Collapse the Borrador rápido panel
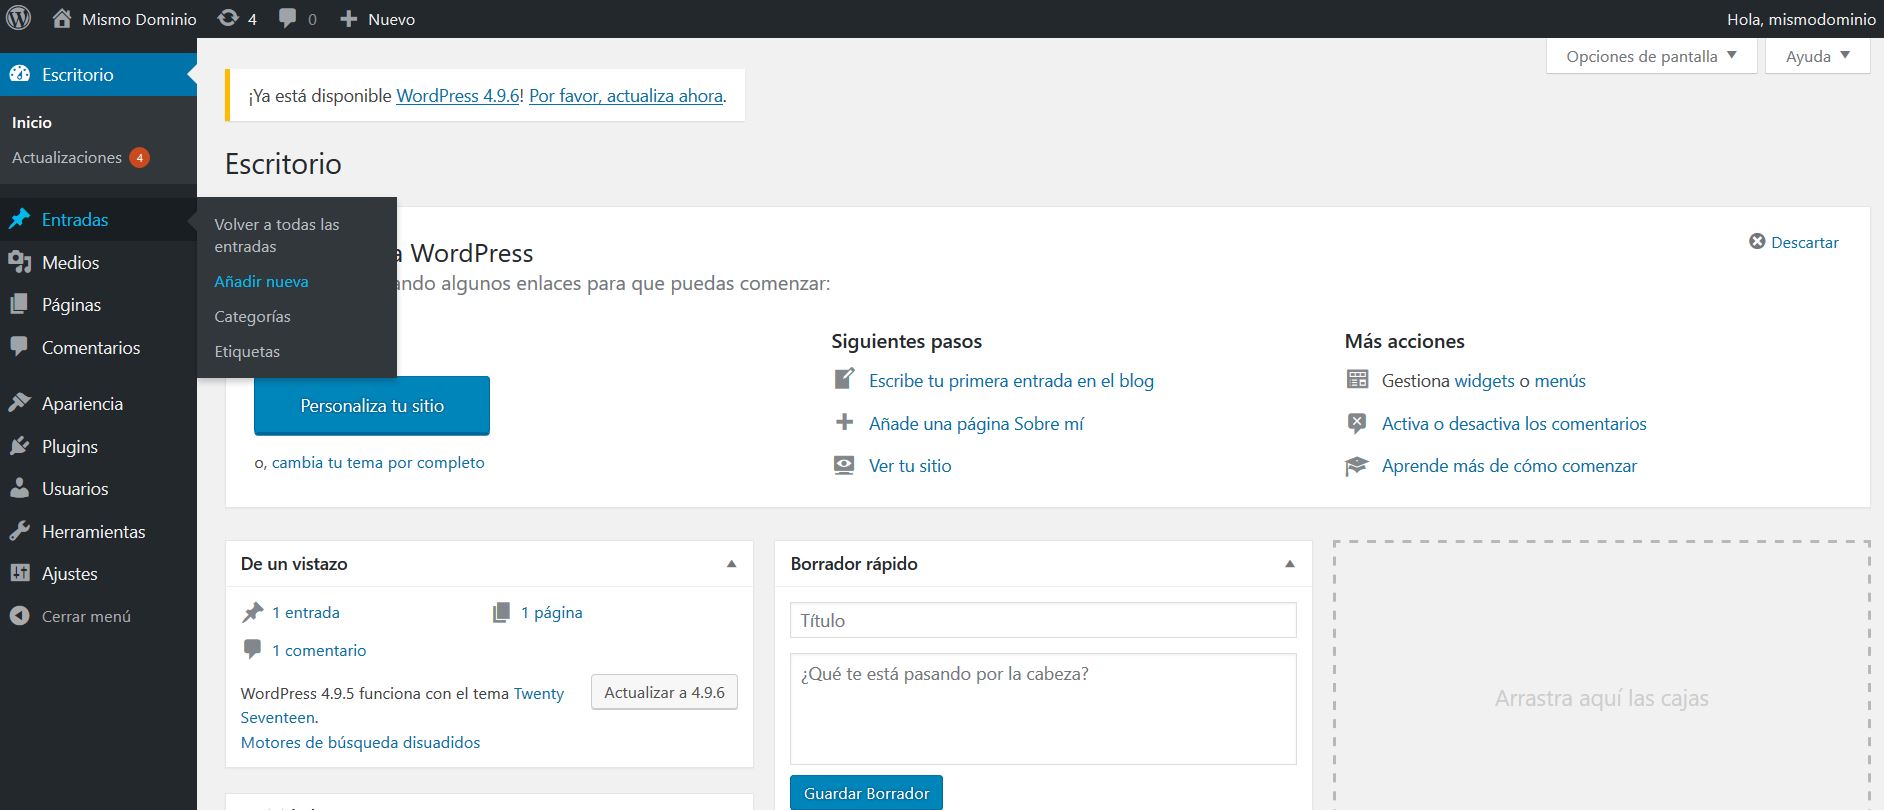Viewport: 1884px width, 810px height. [x=1290, y=564]
